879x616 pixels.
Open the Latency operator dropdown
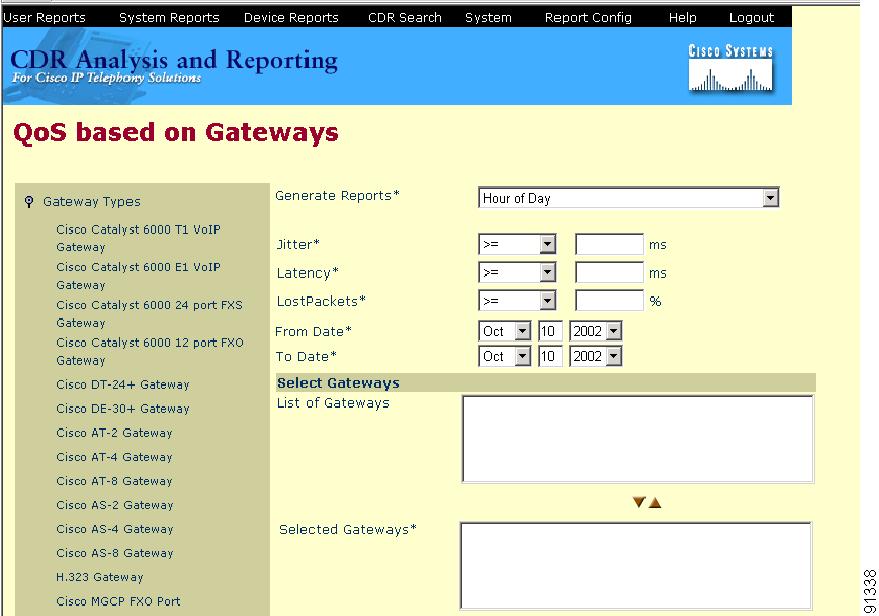tap(517, 272)
